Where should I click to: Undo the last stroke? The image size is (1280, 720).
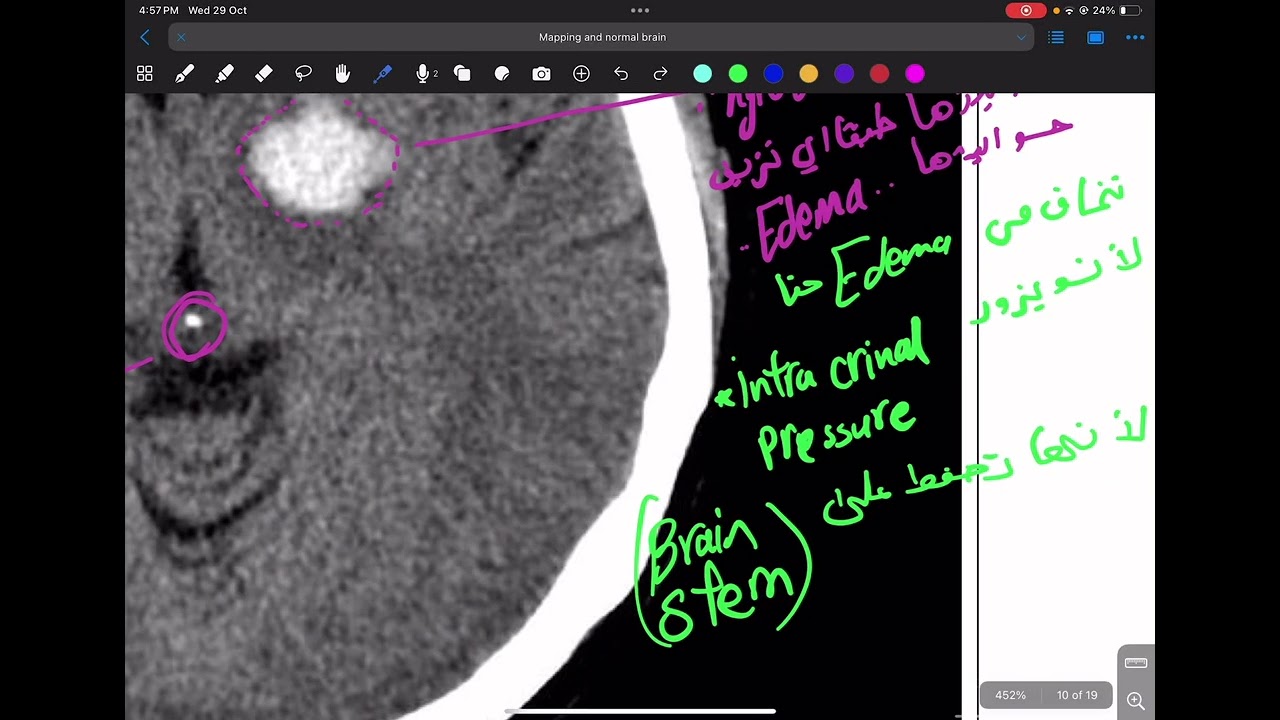[621, 73]
